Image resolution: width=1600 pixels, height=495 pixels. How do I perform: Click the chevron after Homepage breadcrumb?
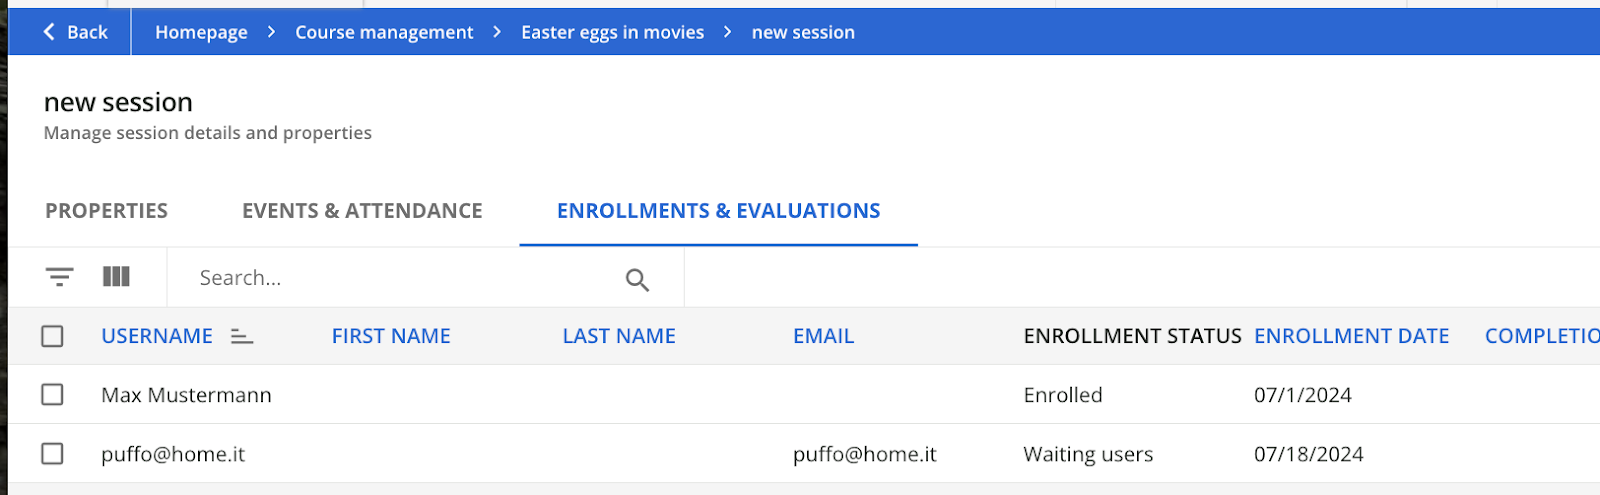(x=271, y=32)
